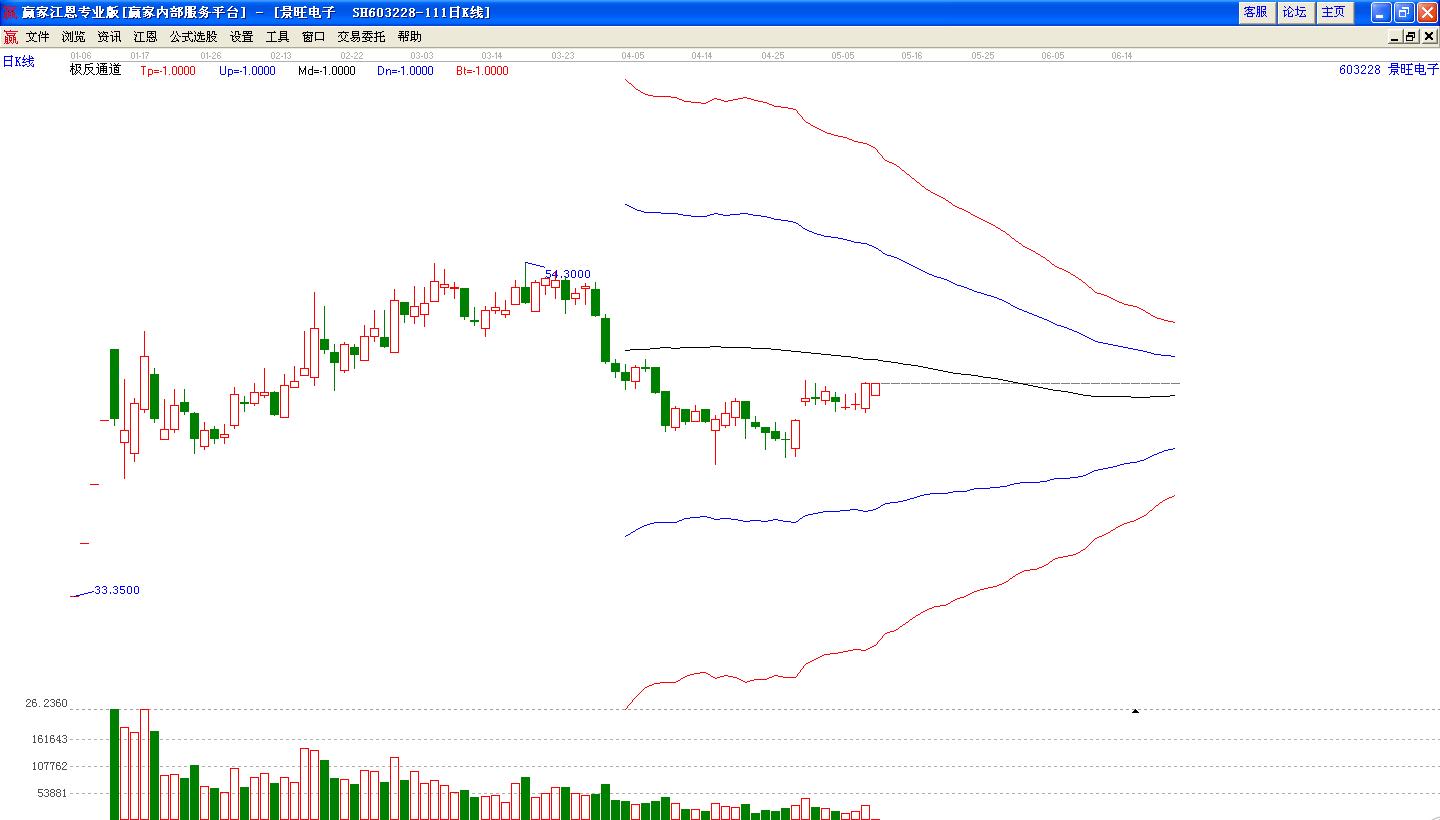Viewport: 1440px width, 820px height.
Task: Click the 客服 button
Action: (1256, 12)
